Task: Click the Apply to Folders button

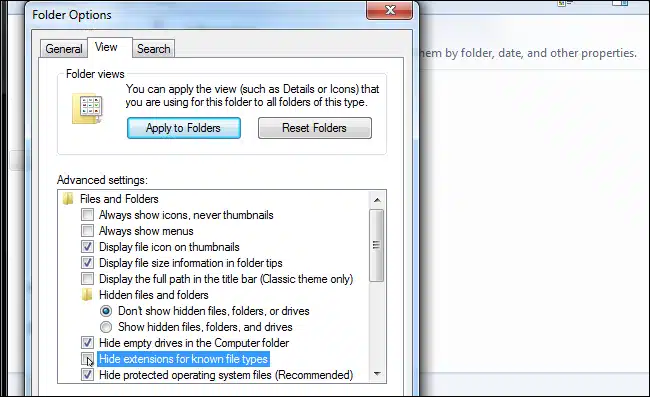Action: [184, 128]
